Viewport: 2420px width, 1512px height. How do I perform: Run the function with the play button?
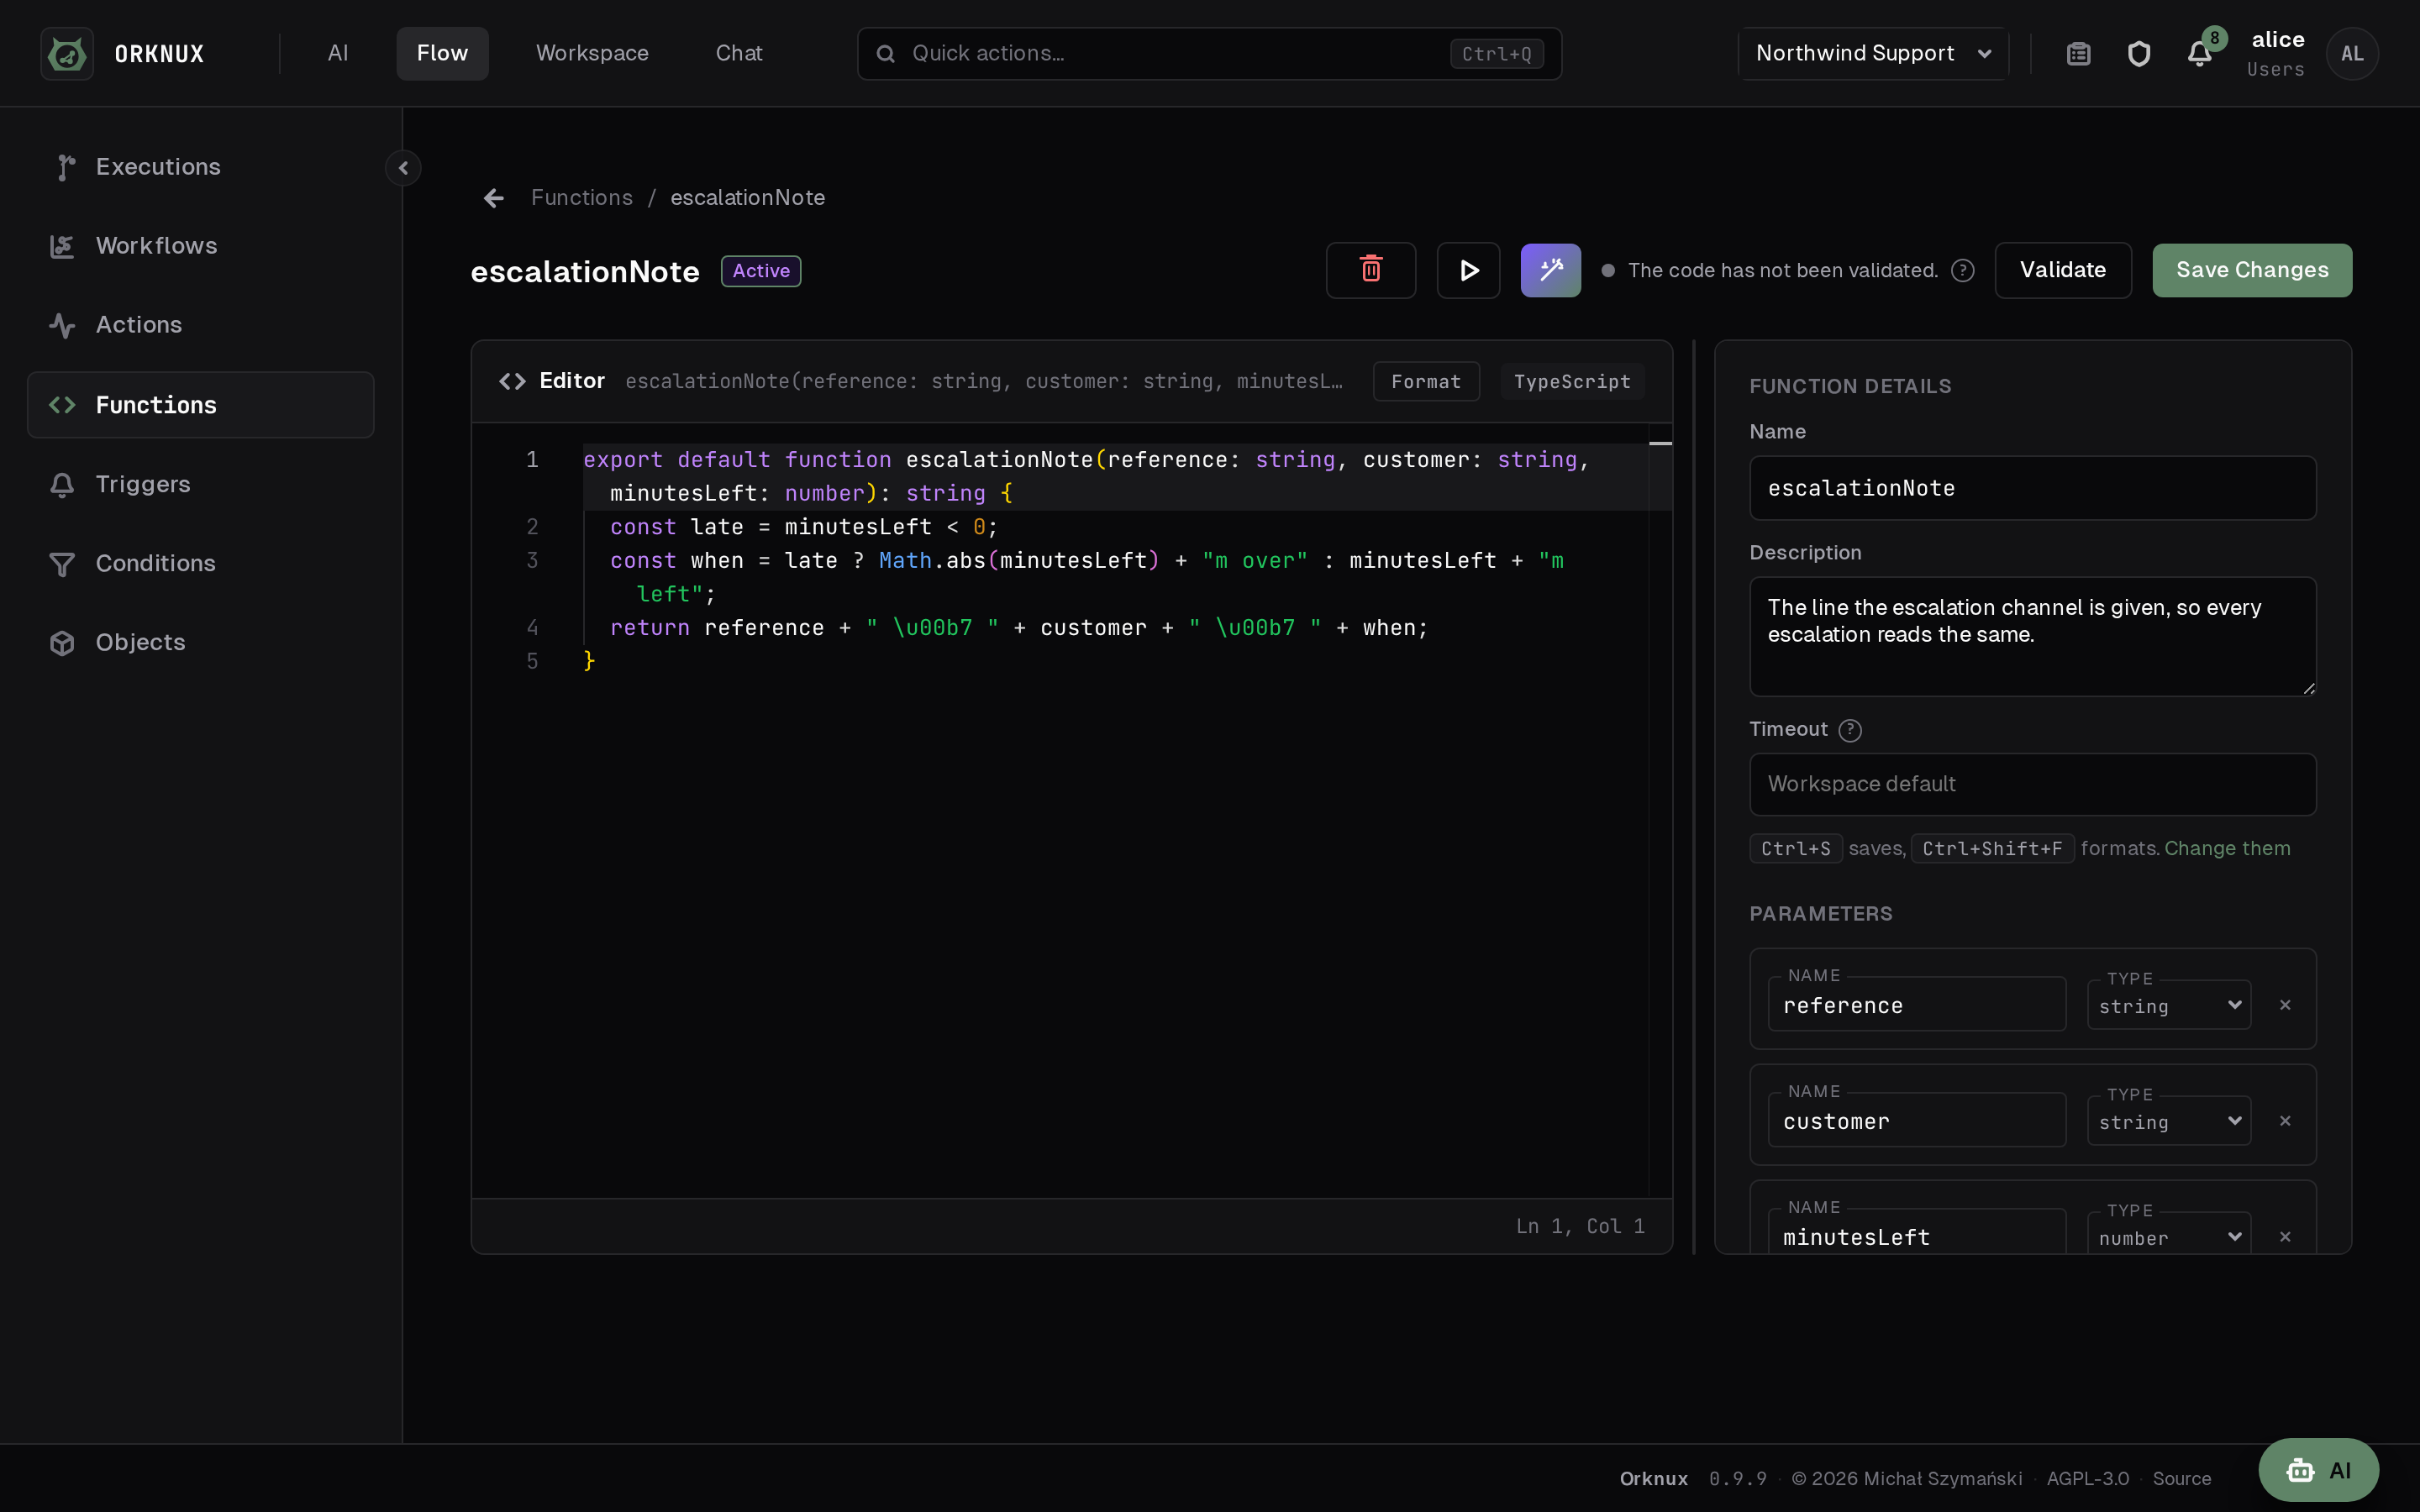coord(1468,270)
